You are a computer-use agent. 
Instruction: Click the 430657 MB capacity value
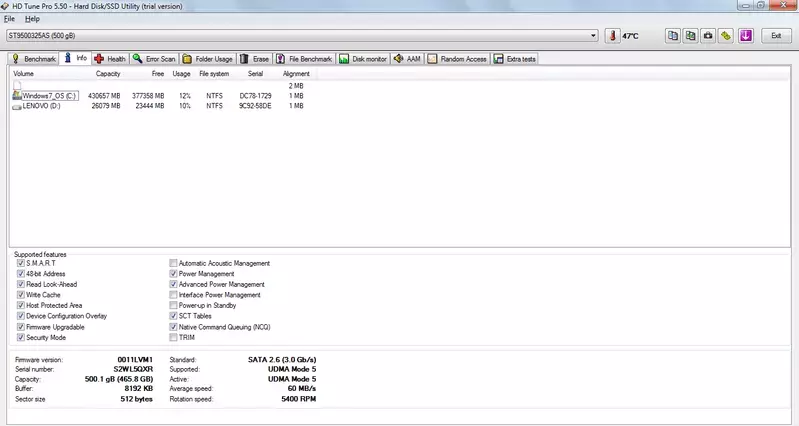[x=104, y=96]
